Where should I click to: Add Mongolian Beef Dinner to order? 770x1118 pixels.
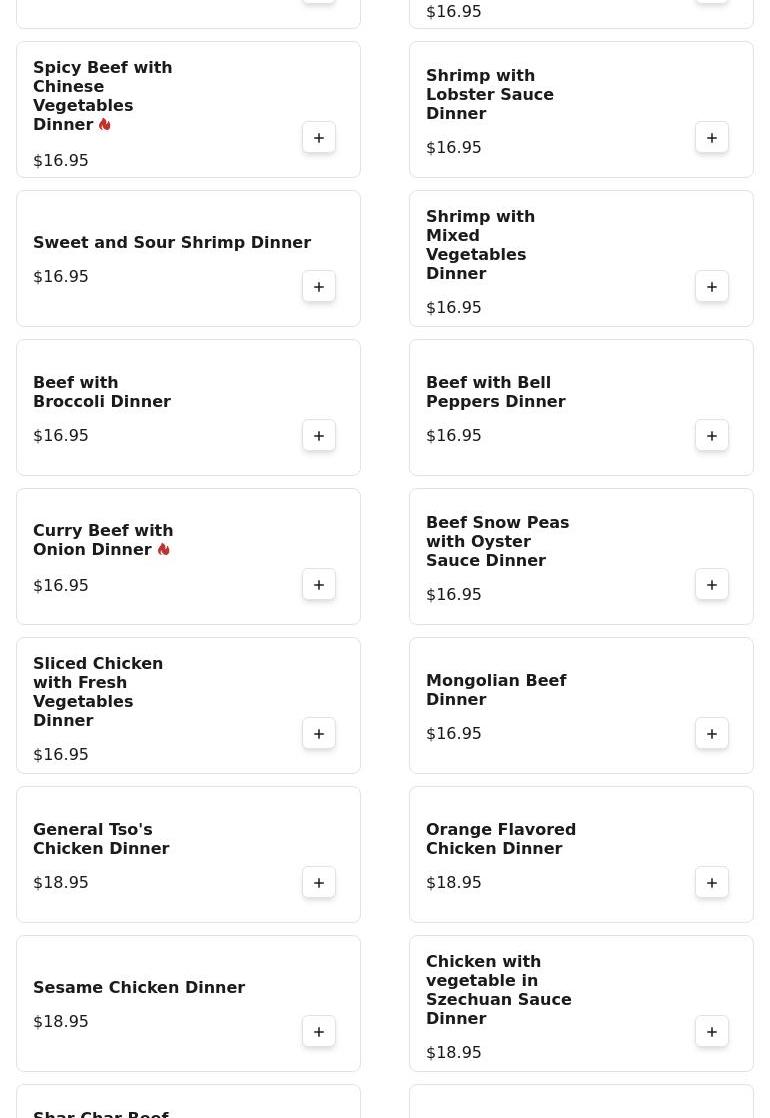712,734
